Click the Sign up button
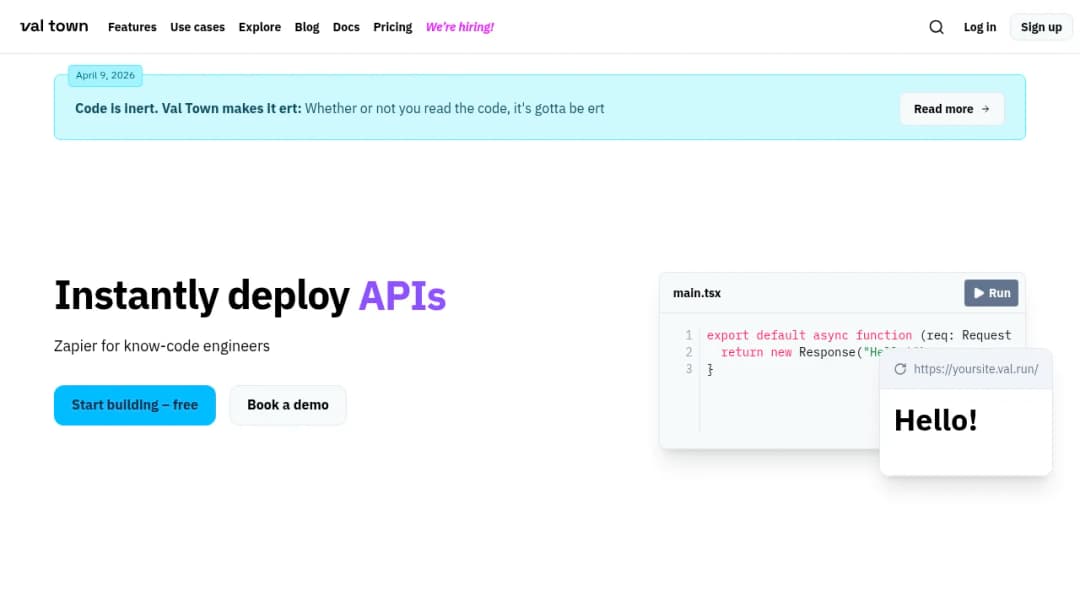Screen dimensions: 1080x608 point(1041,27)
